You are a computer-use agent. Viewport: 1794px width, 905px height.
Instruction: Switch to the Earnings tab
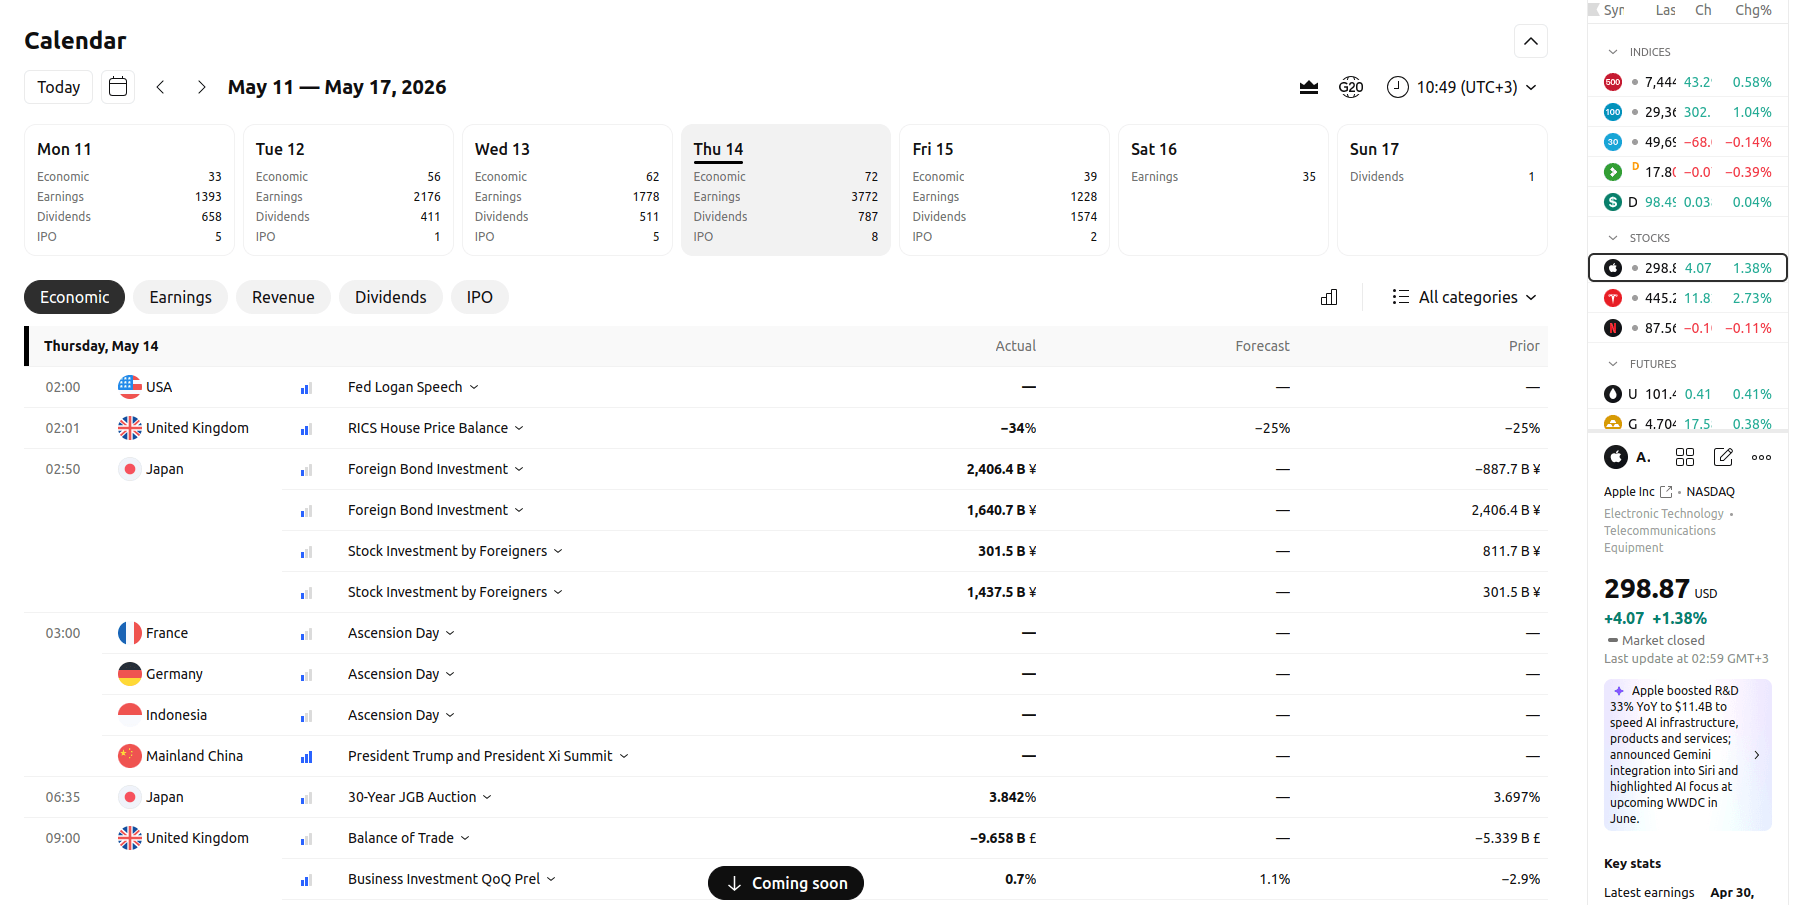click(181, 297)
